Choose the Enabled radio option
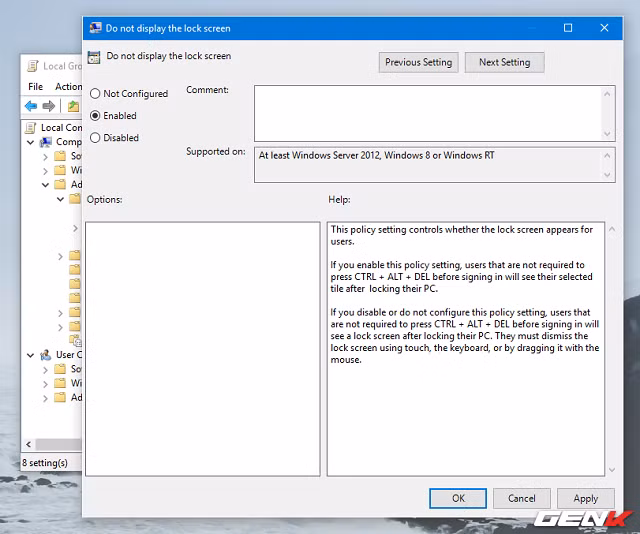 (96, 116)
